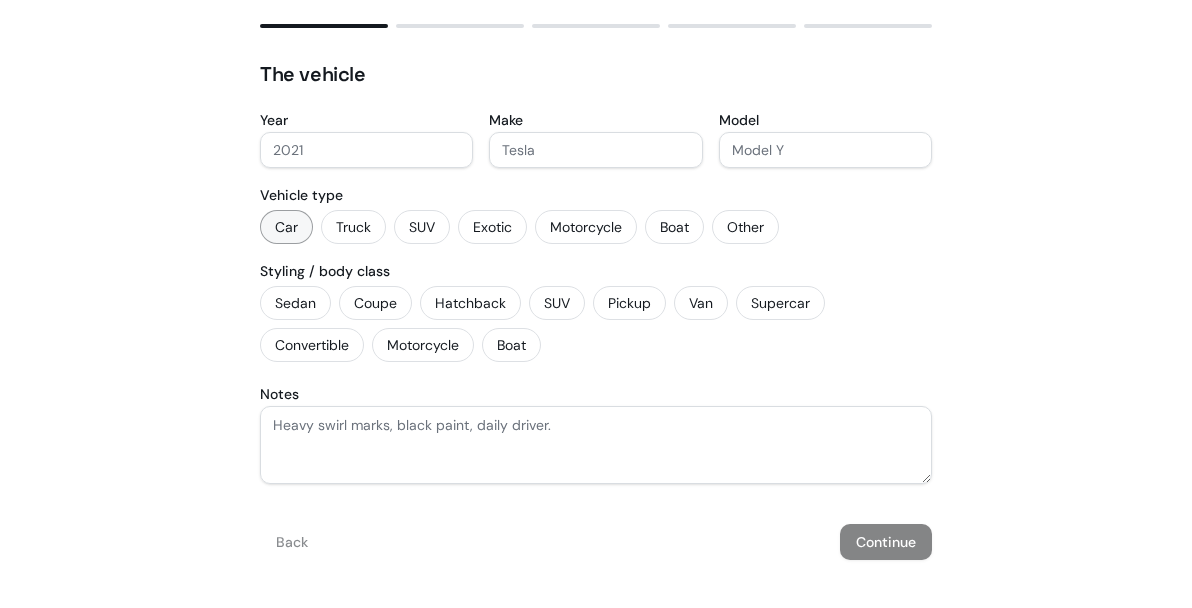Screen dimensions: 1192x608
Task: Choose Boat under Vehicle type
Action: [674, 227]
